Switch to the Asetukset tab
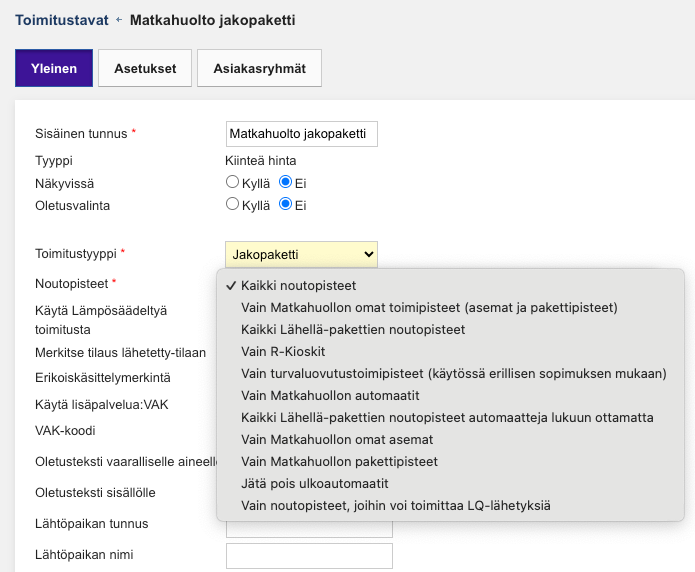695x572 pixels. tap(145, 68)
